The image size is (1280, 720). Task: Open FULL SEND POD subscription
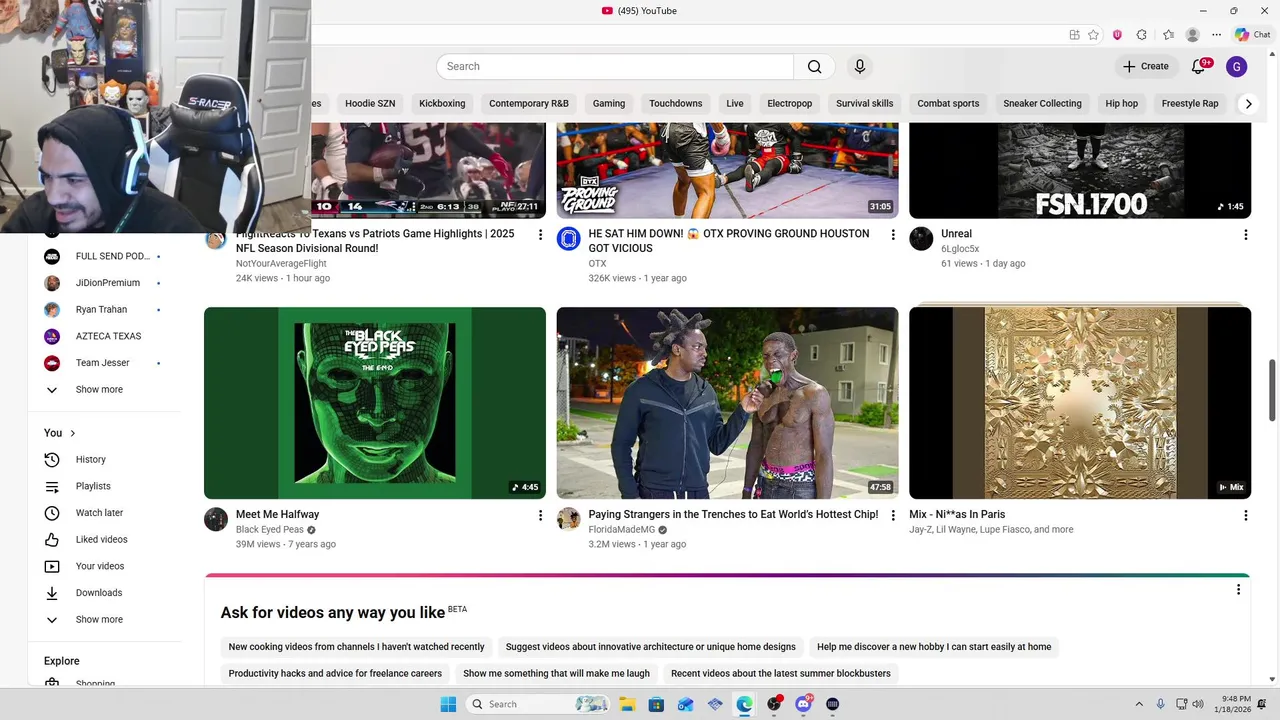point(105,256)
